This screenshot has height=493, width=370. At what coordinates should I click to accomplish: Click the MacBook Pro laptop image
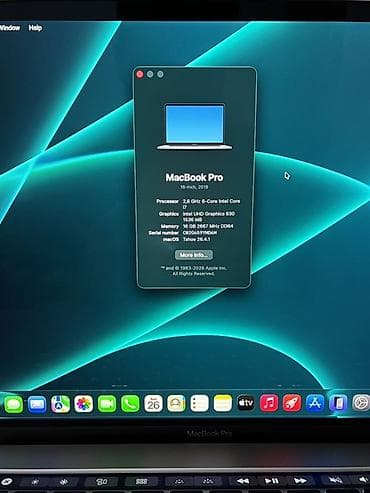[194, 127]
